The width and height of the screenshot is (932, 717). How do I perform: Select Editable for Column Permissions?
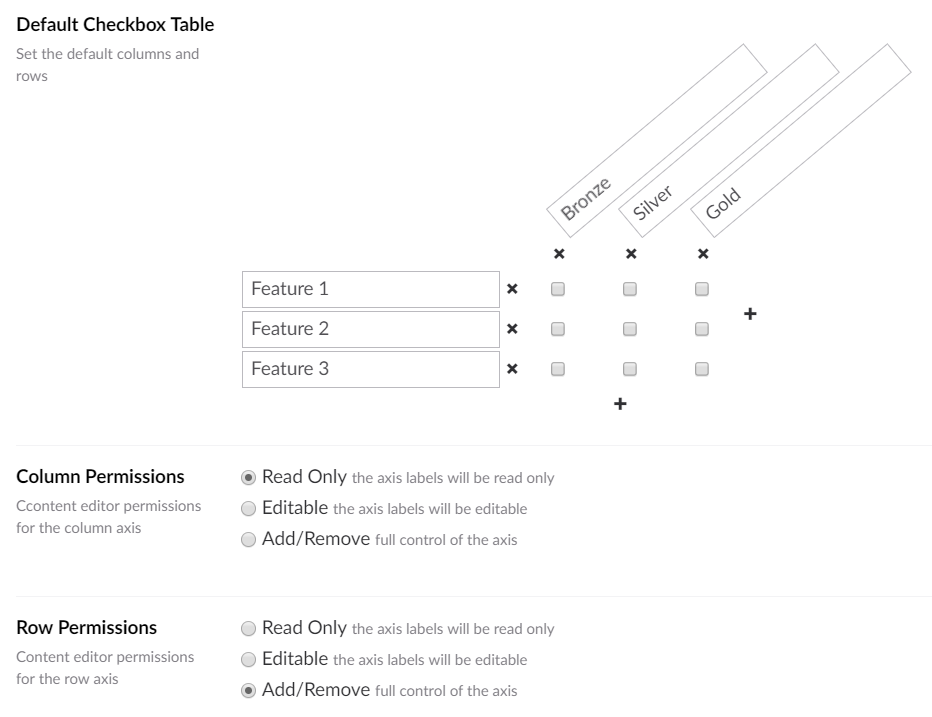point(248,508)
